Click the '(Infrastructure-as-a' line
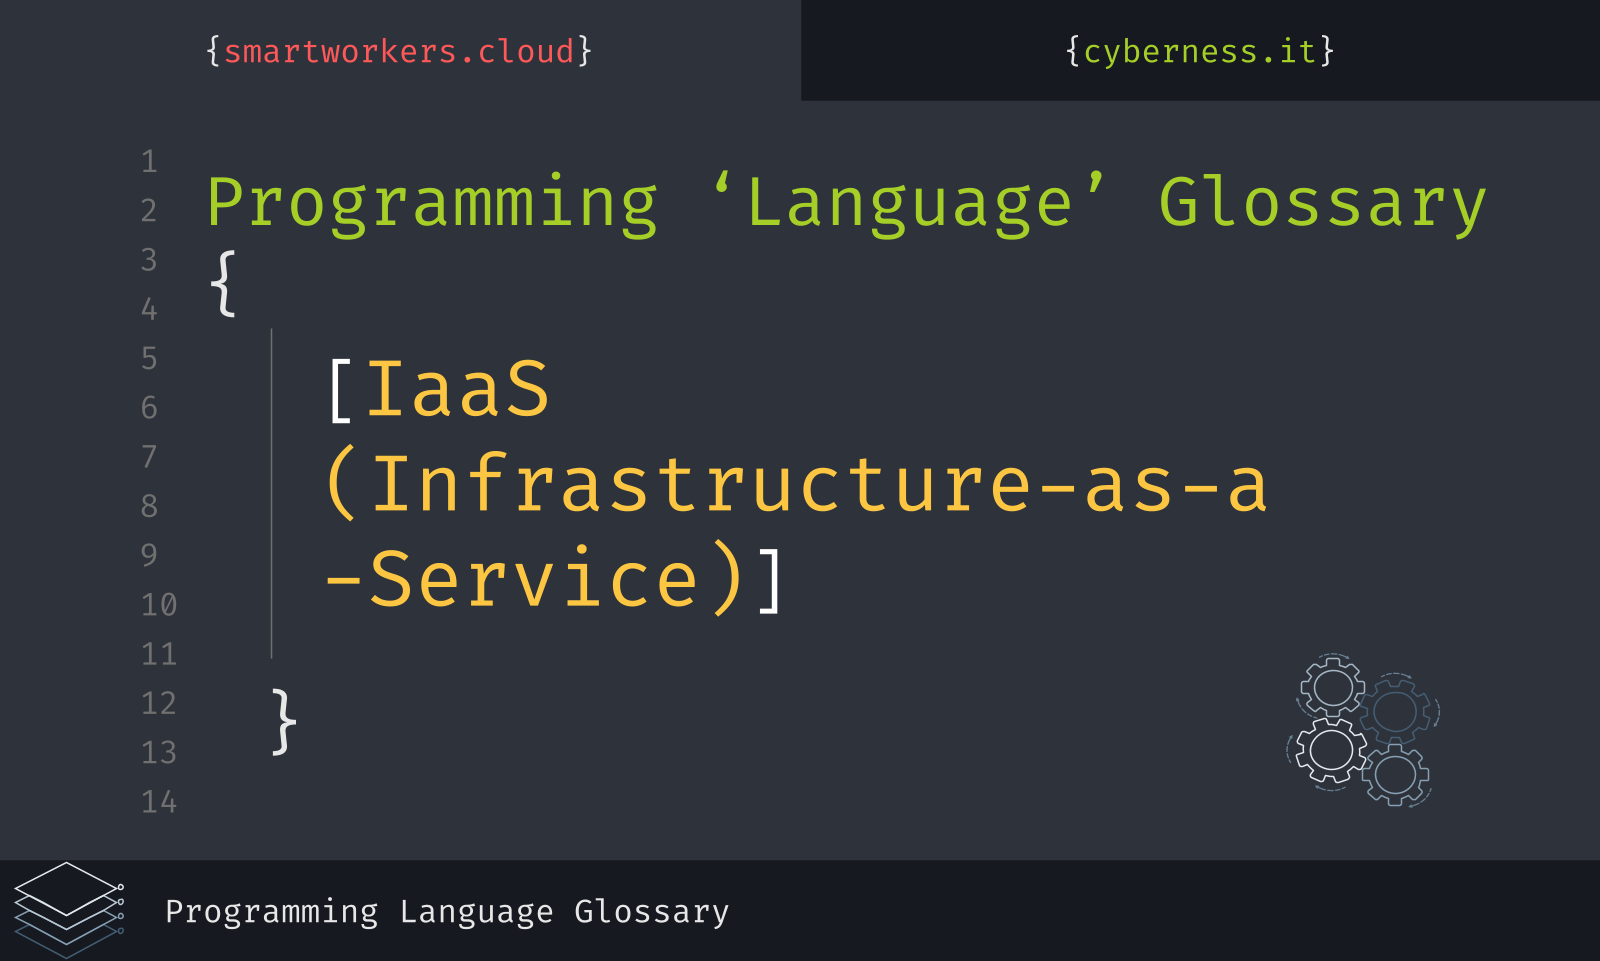Screen dimensions: 1600x961 click(797, 484)
